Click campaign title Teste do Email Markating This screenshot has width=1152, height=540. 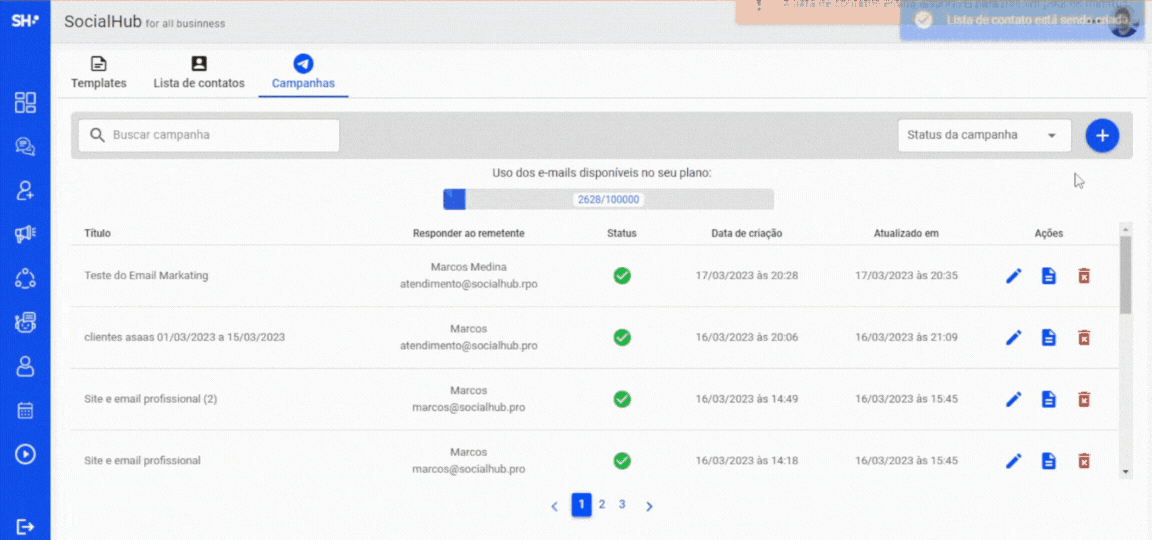[146, 276]
